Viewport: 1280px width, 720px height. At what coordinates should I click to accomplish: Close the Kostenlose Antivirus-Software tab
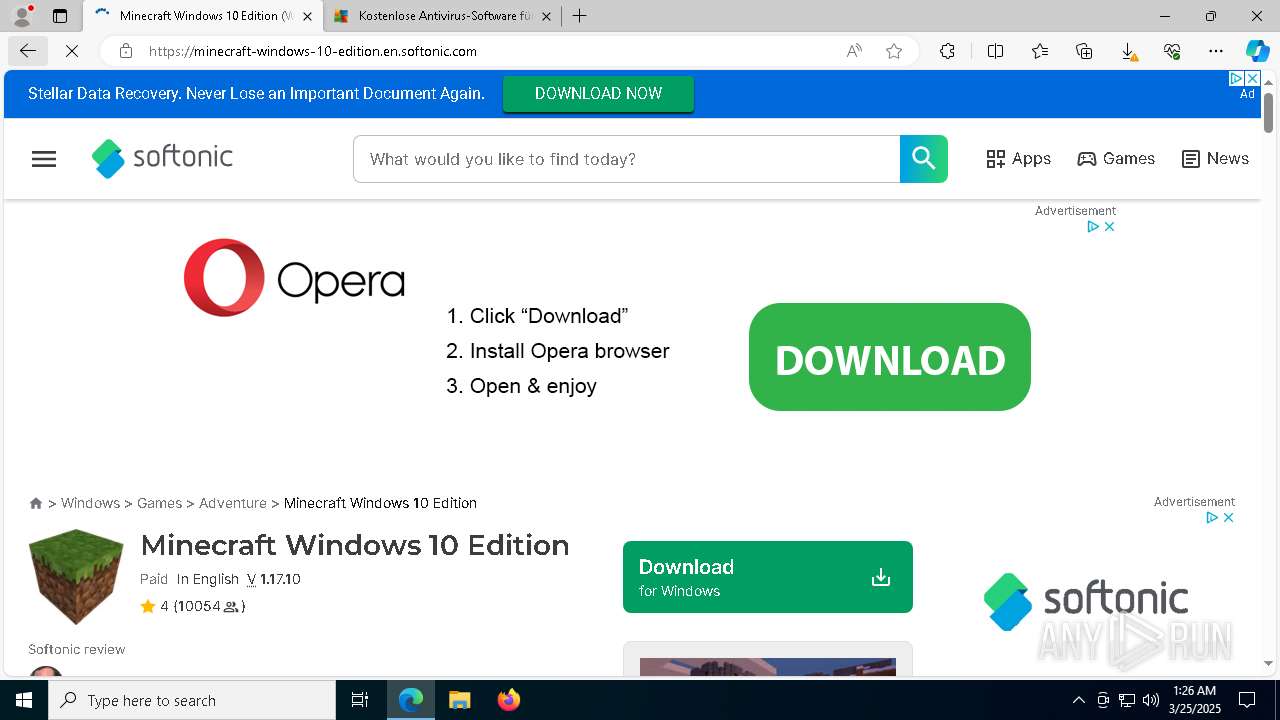coord(546,16)
